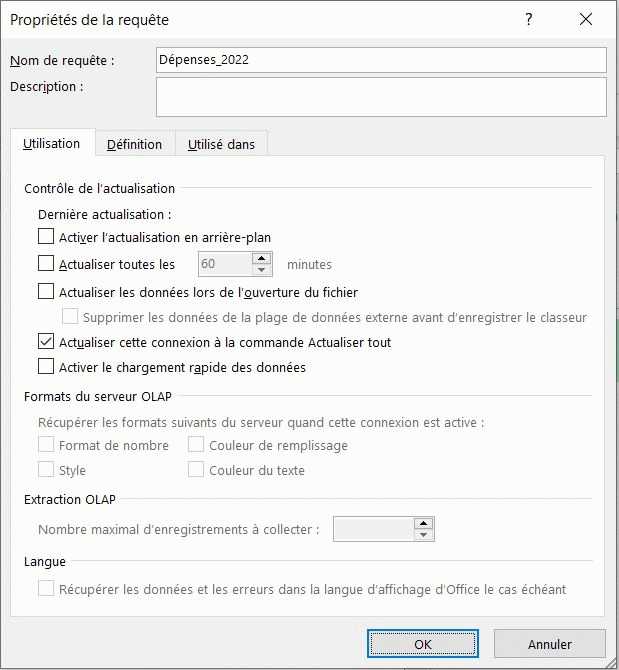Toggle Actualiser toutes les checkbox
This screenshot has width=619, height=670.
click(46, 264)
